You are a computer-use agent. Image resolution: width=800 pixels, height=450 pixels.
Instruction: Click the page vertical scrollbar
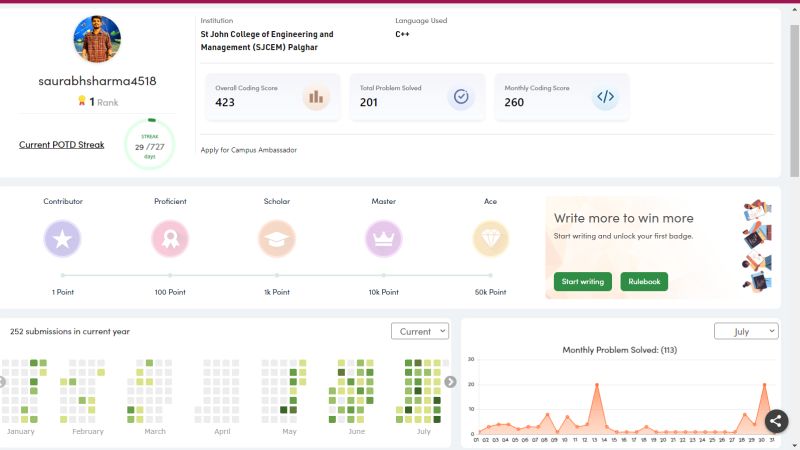click(794, 100)
